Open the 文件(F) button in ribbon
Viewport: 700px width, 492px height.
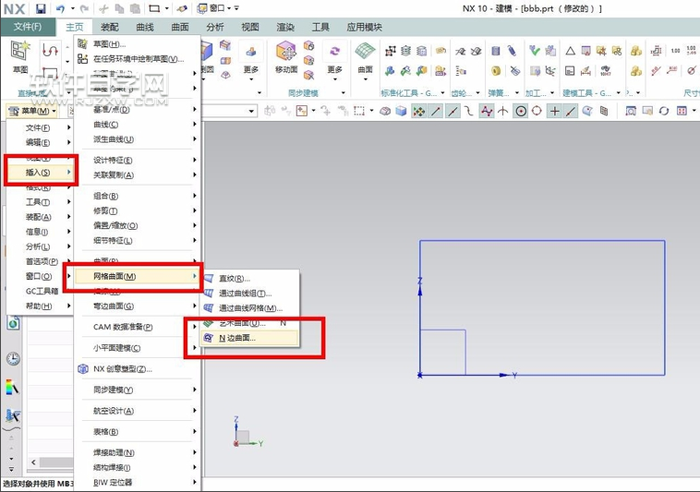(x=28, y=27)
